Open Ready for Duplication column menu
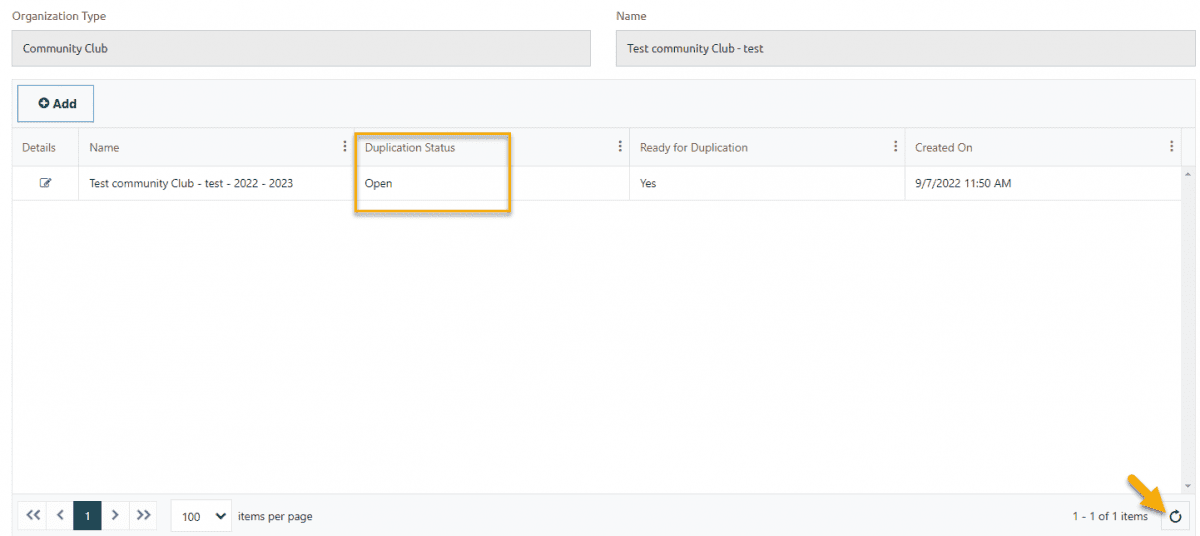The height and width of the screenshot is (536, 1200). pyautogui.click(x=895, y=147)
